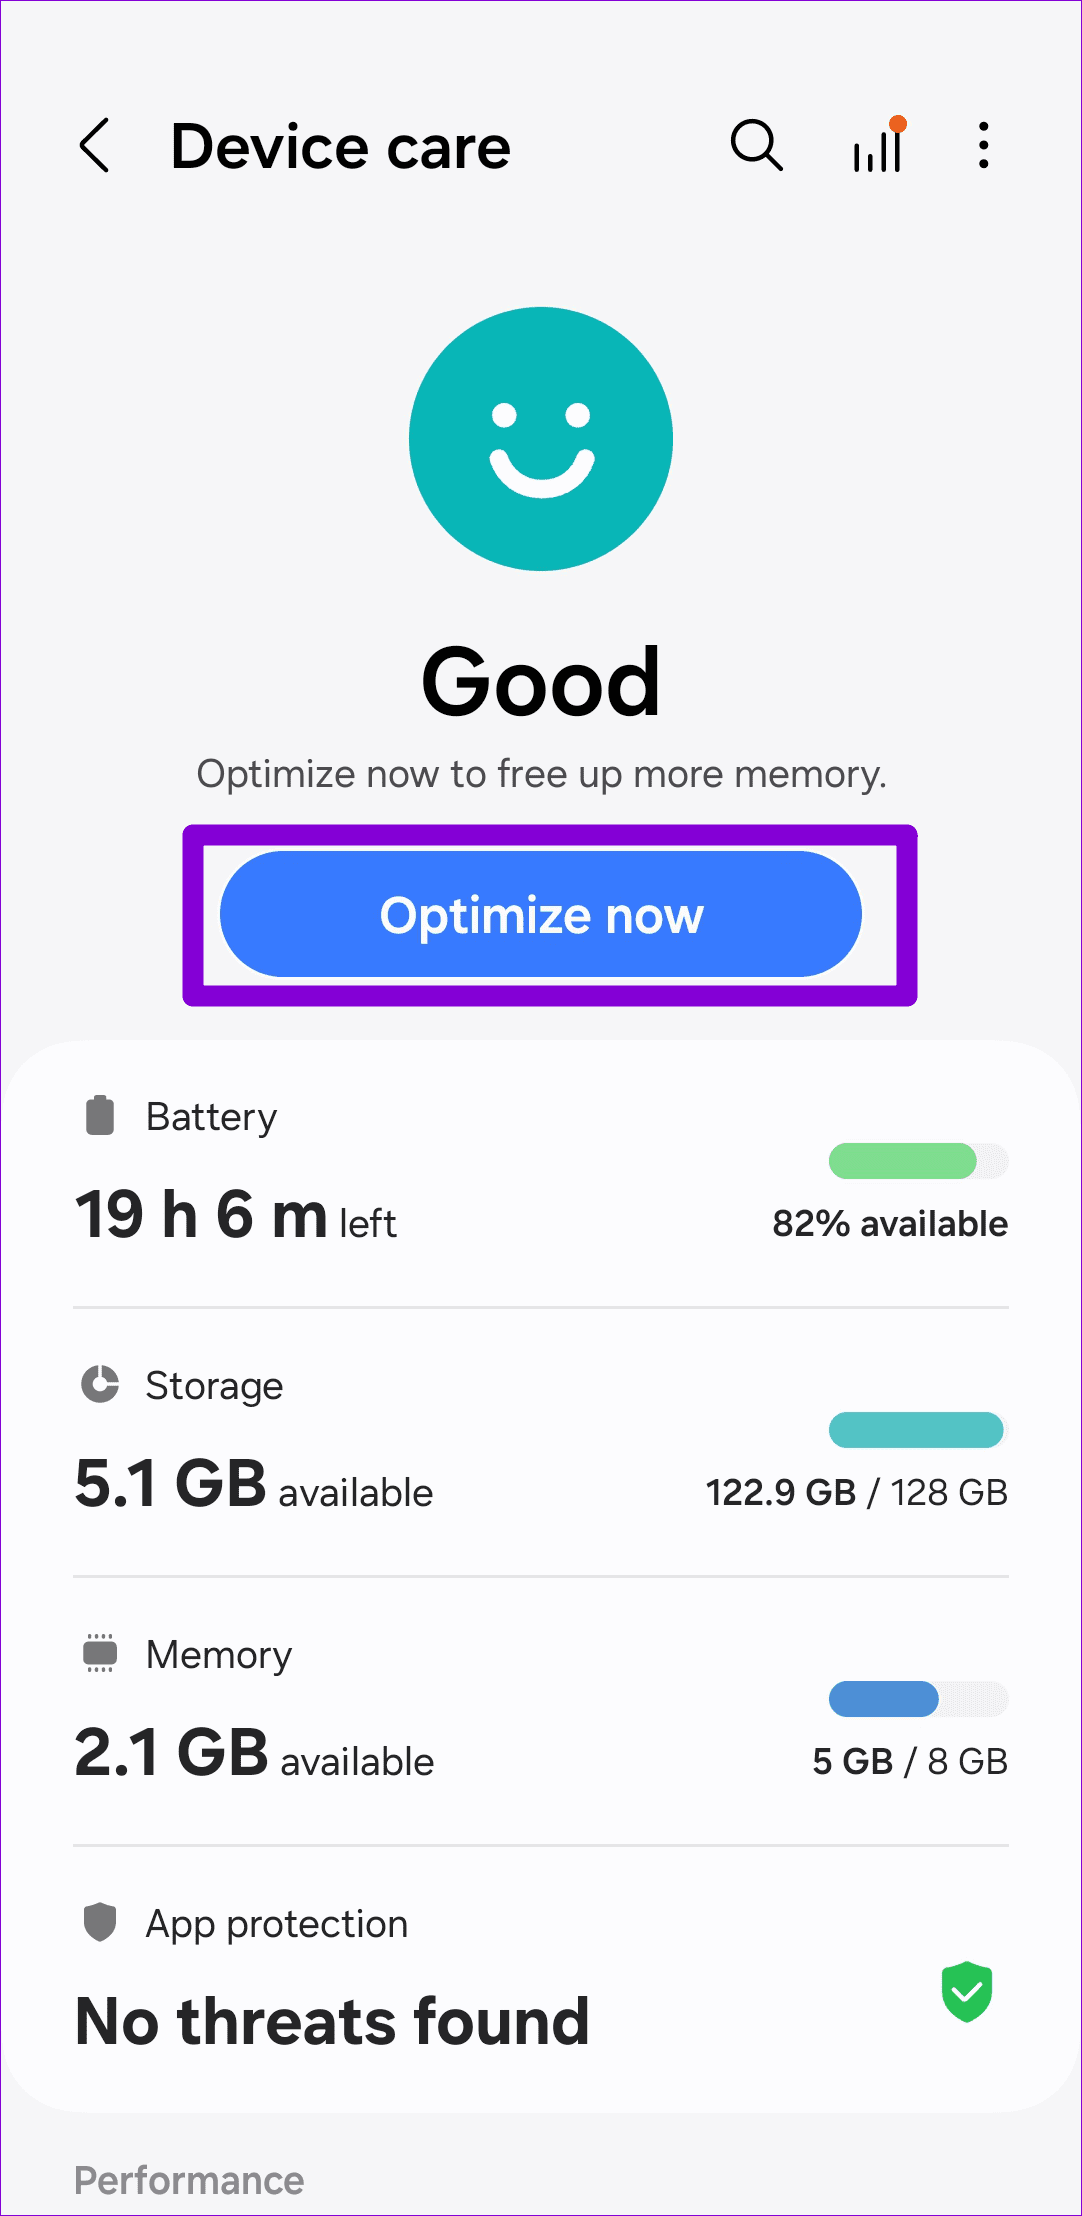Viewport: 1082px width, 2216px height.
Task: Tap the green shield checkmark icon
Action: click(x=967, y=1992)
